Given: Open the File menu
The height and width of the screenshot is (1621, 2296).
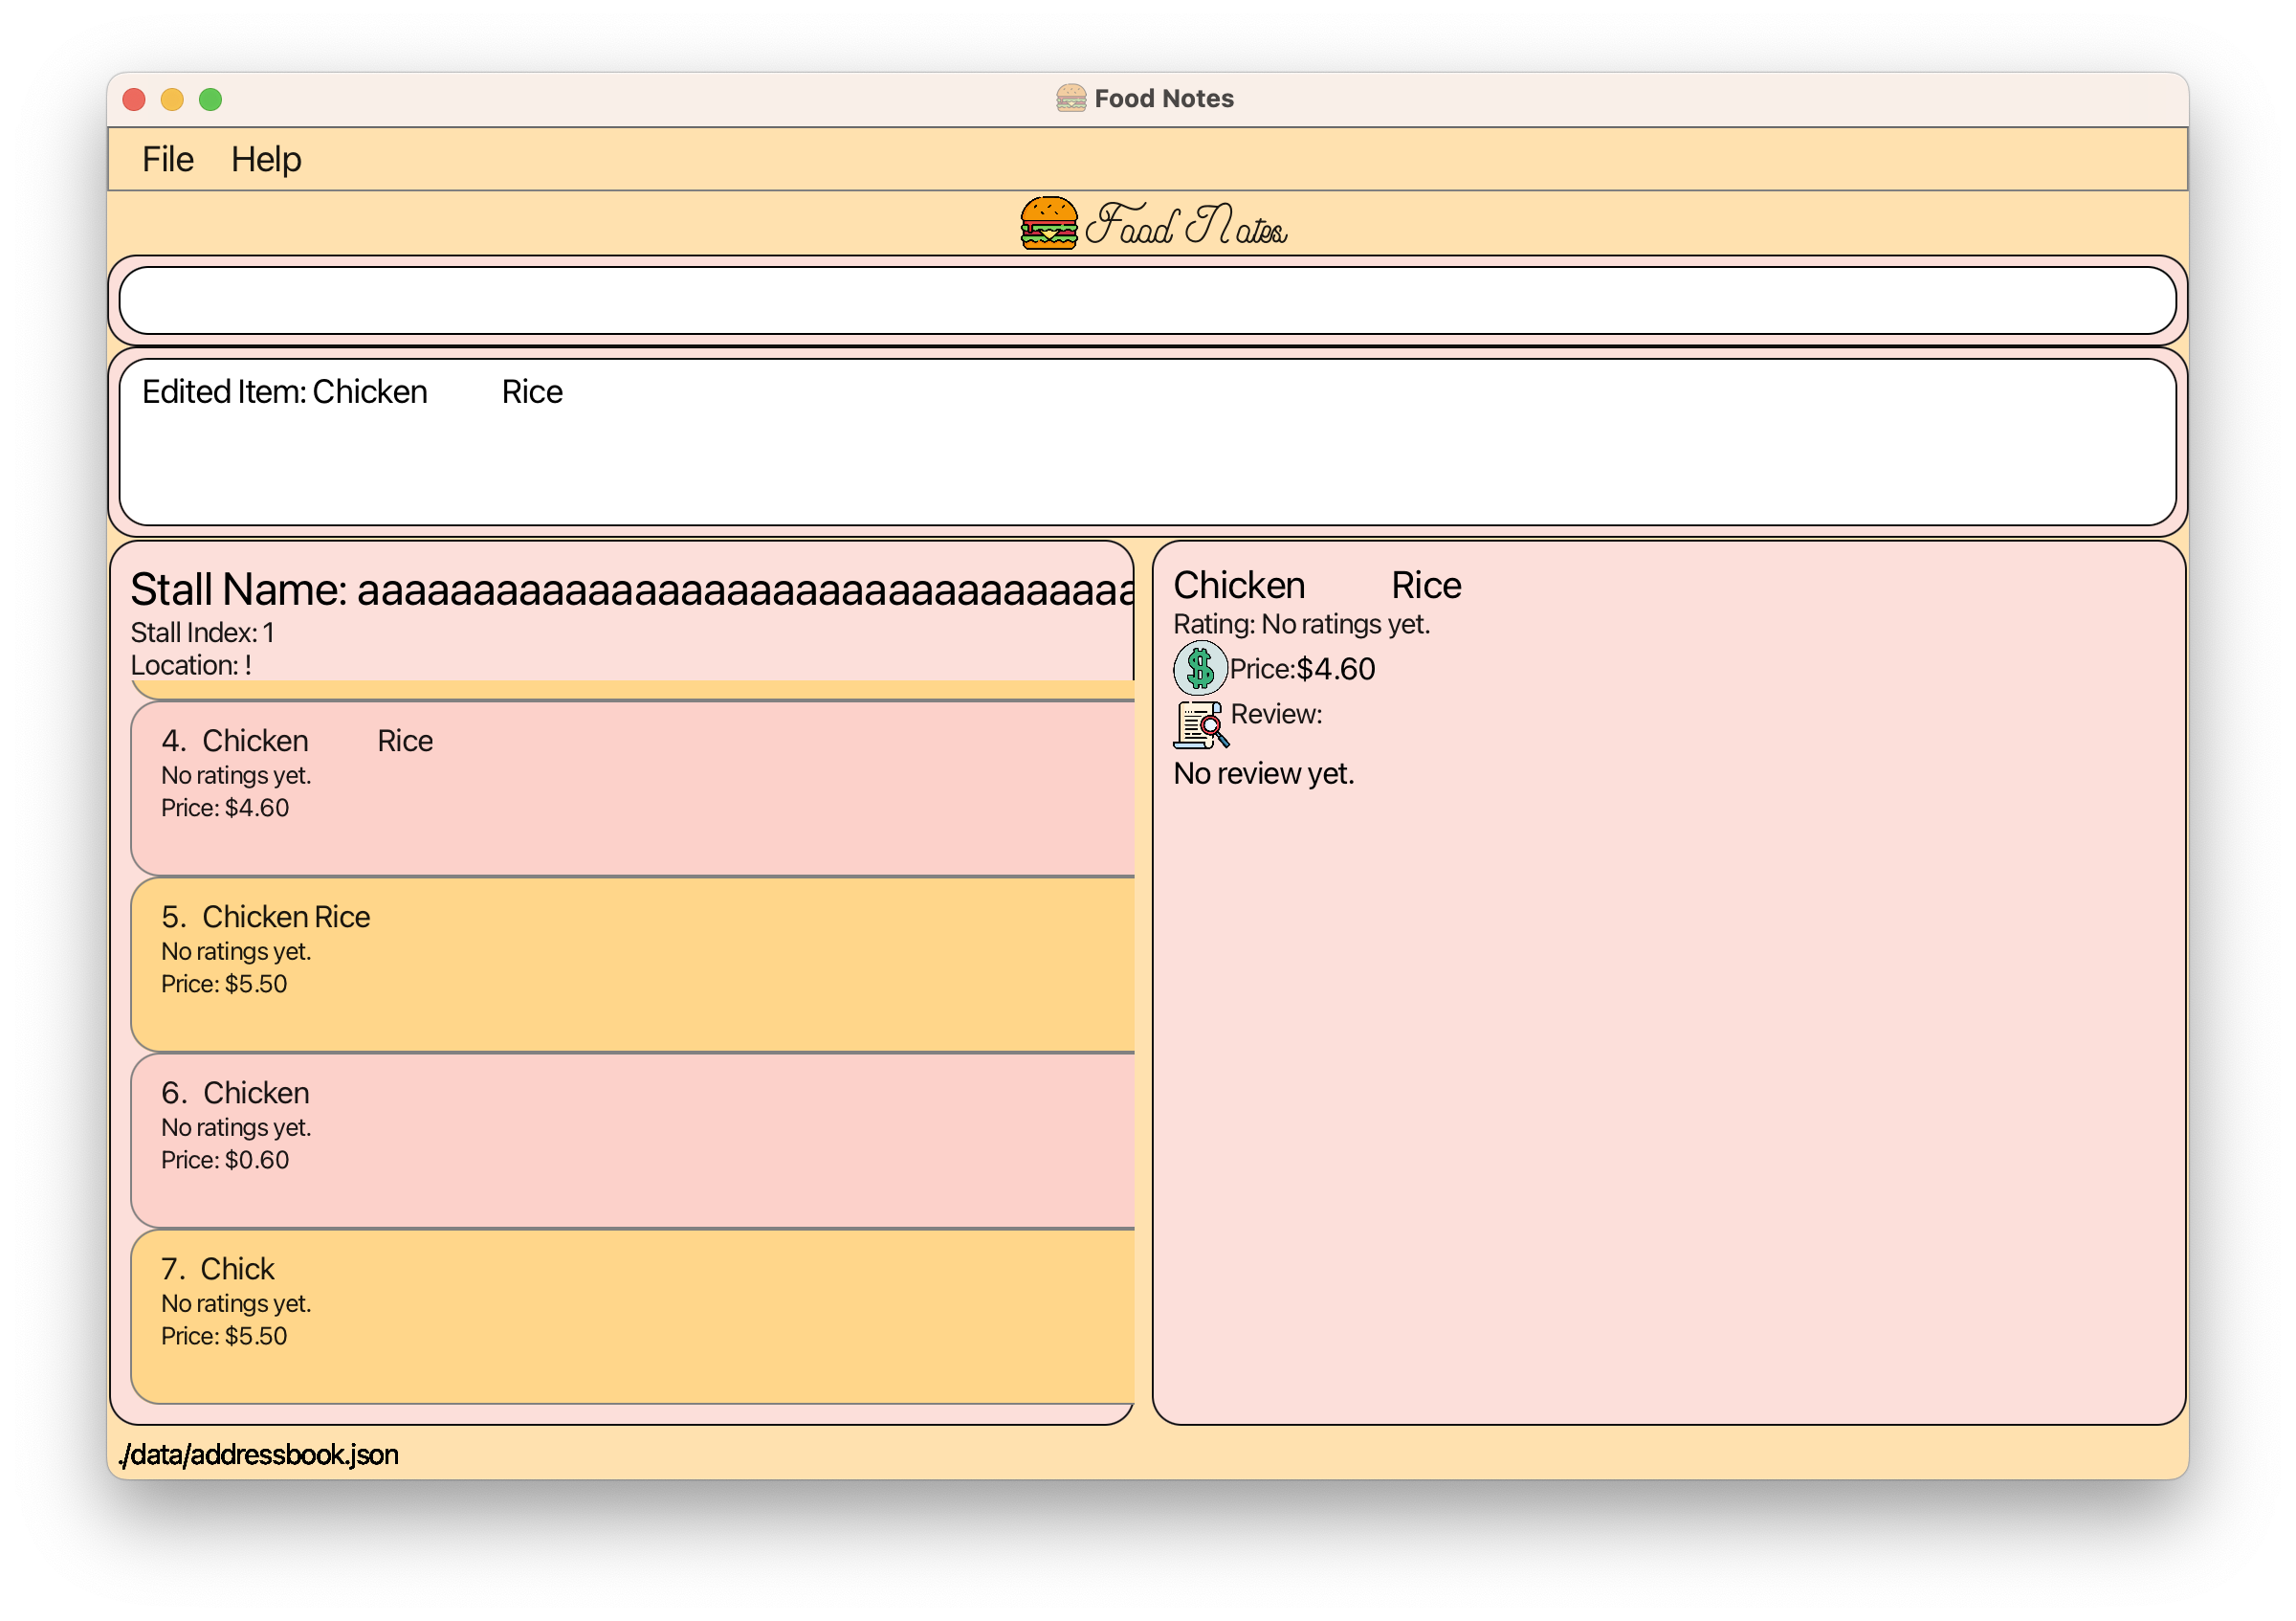Looking at the screenshot, I should point(167,159).
